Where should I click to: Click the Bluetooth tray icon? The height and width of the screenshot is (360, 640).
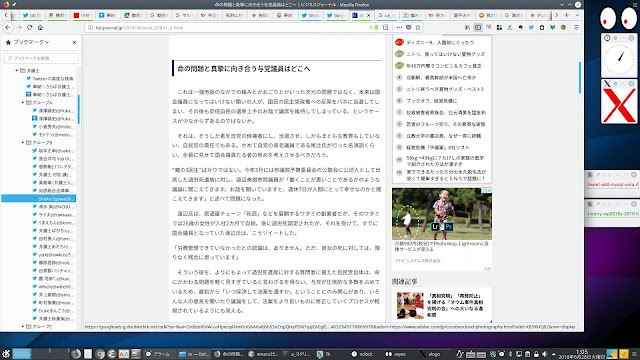tap(510, 354)
